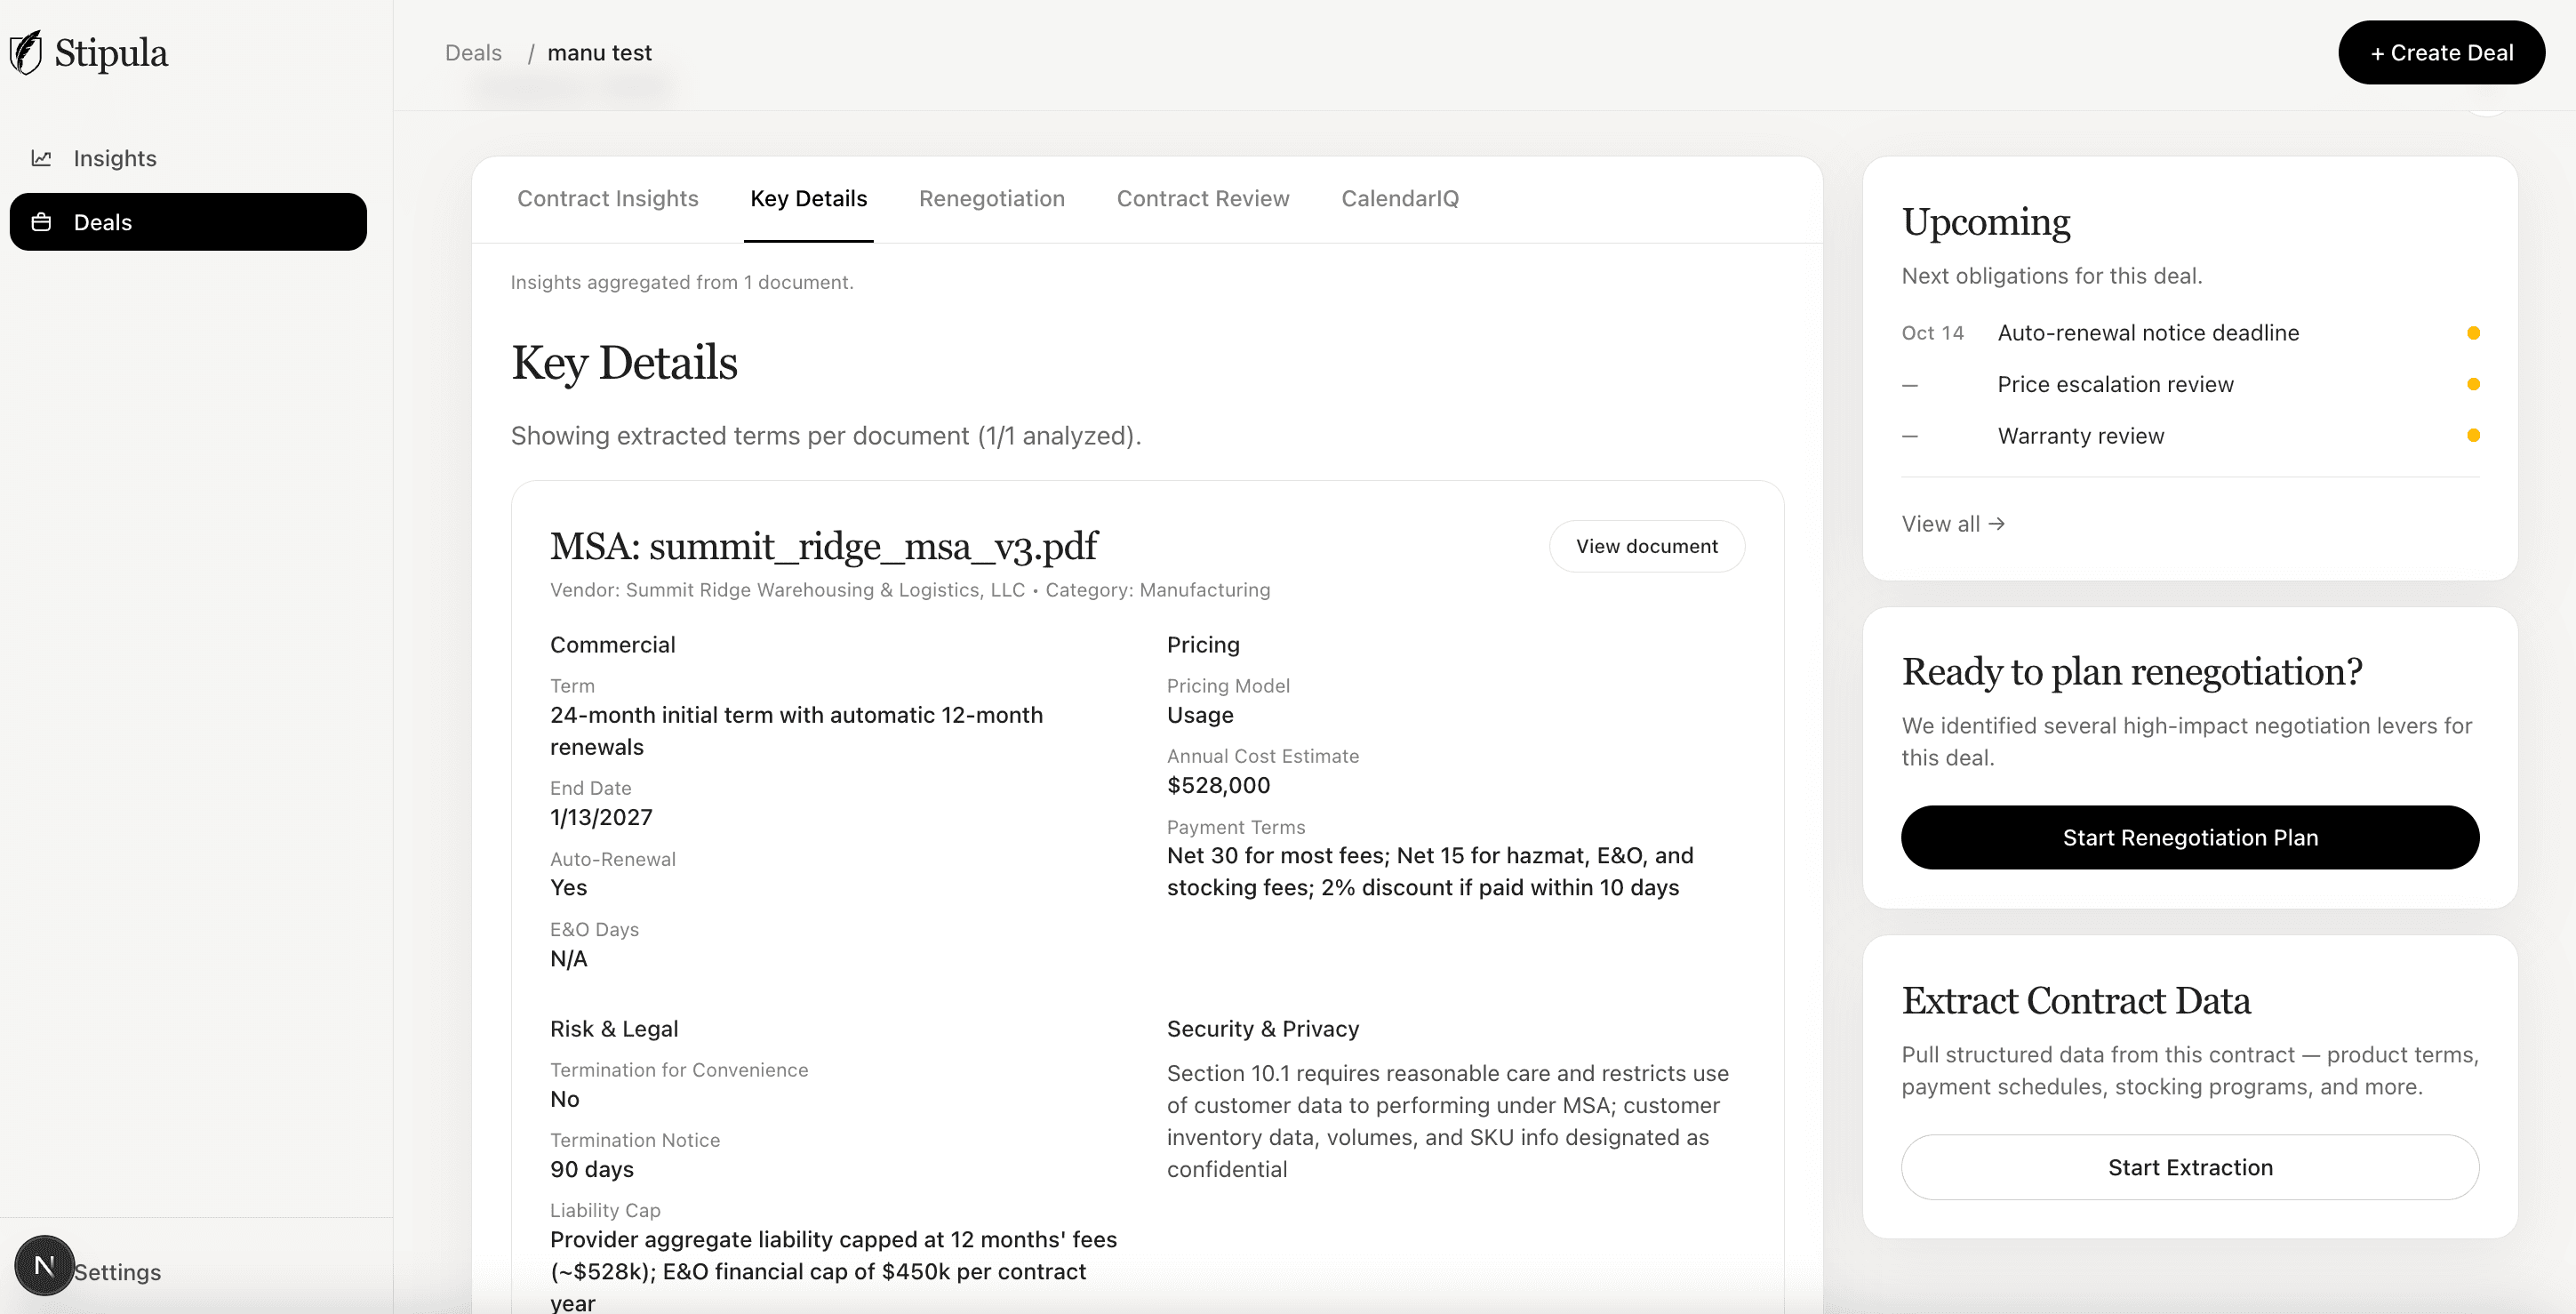The image size is (2576, 1314).
Task: Open the Renegotiation tab
Action: [x=991, y=198]
